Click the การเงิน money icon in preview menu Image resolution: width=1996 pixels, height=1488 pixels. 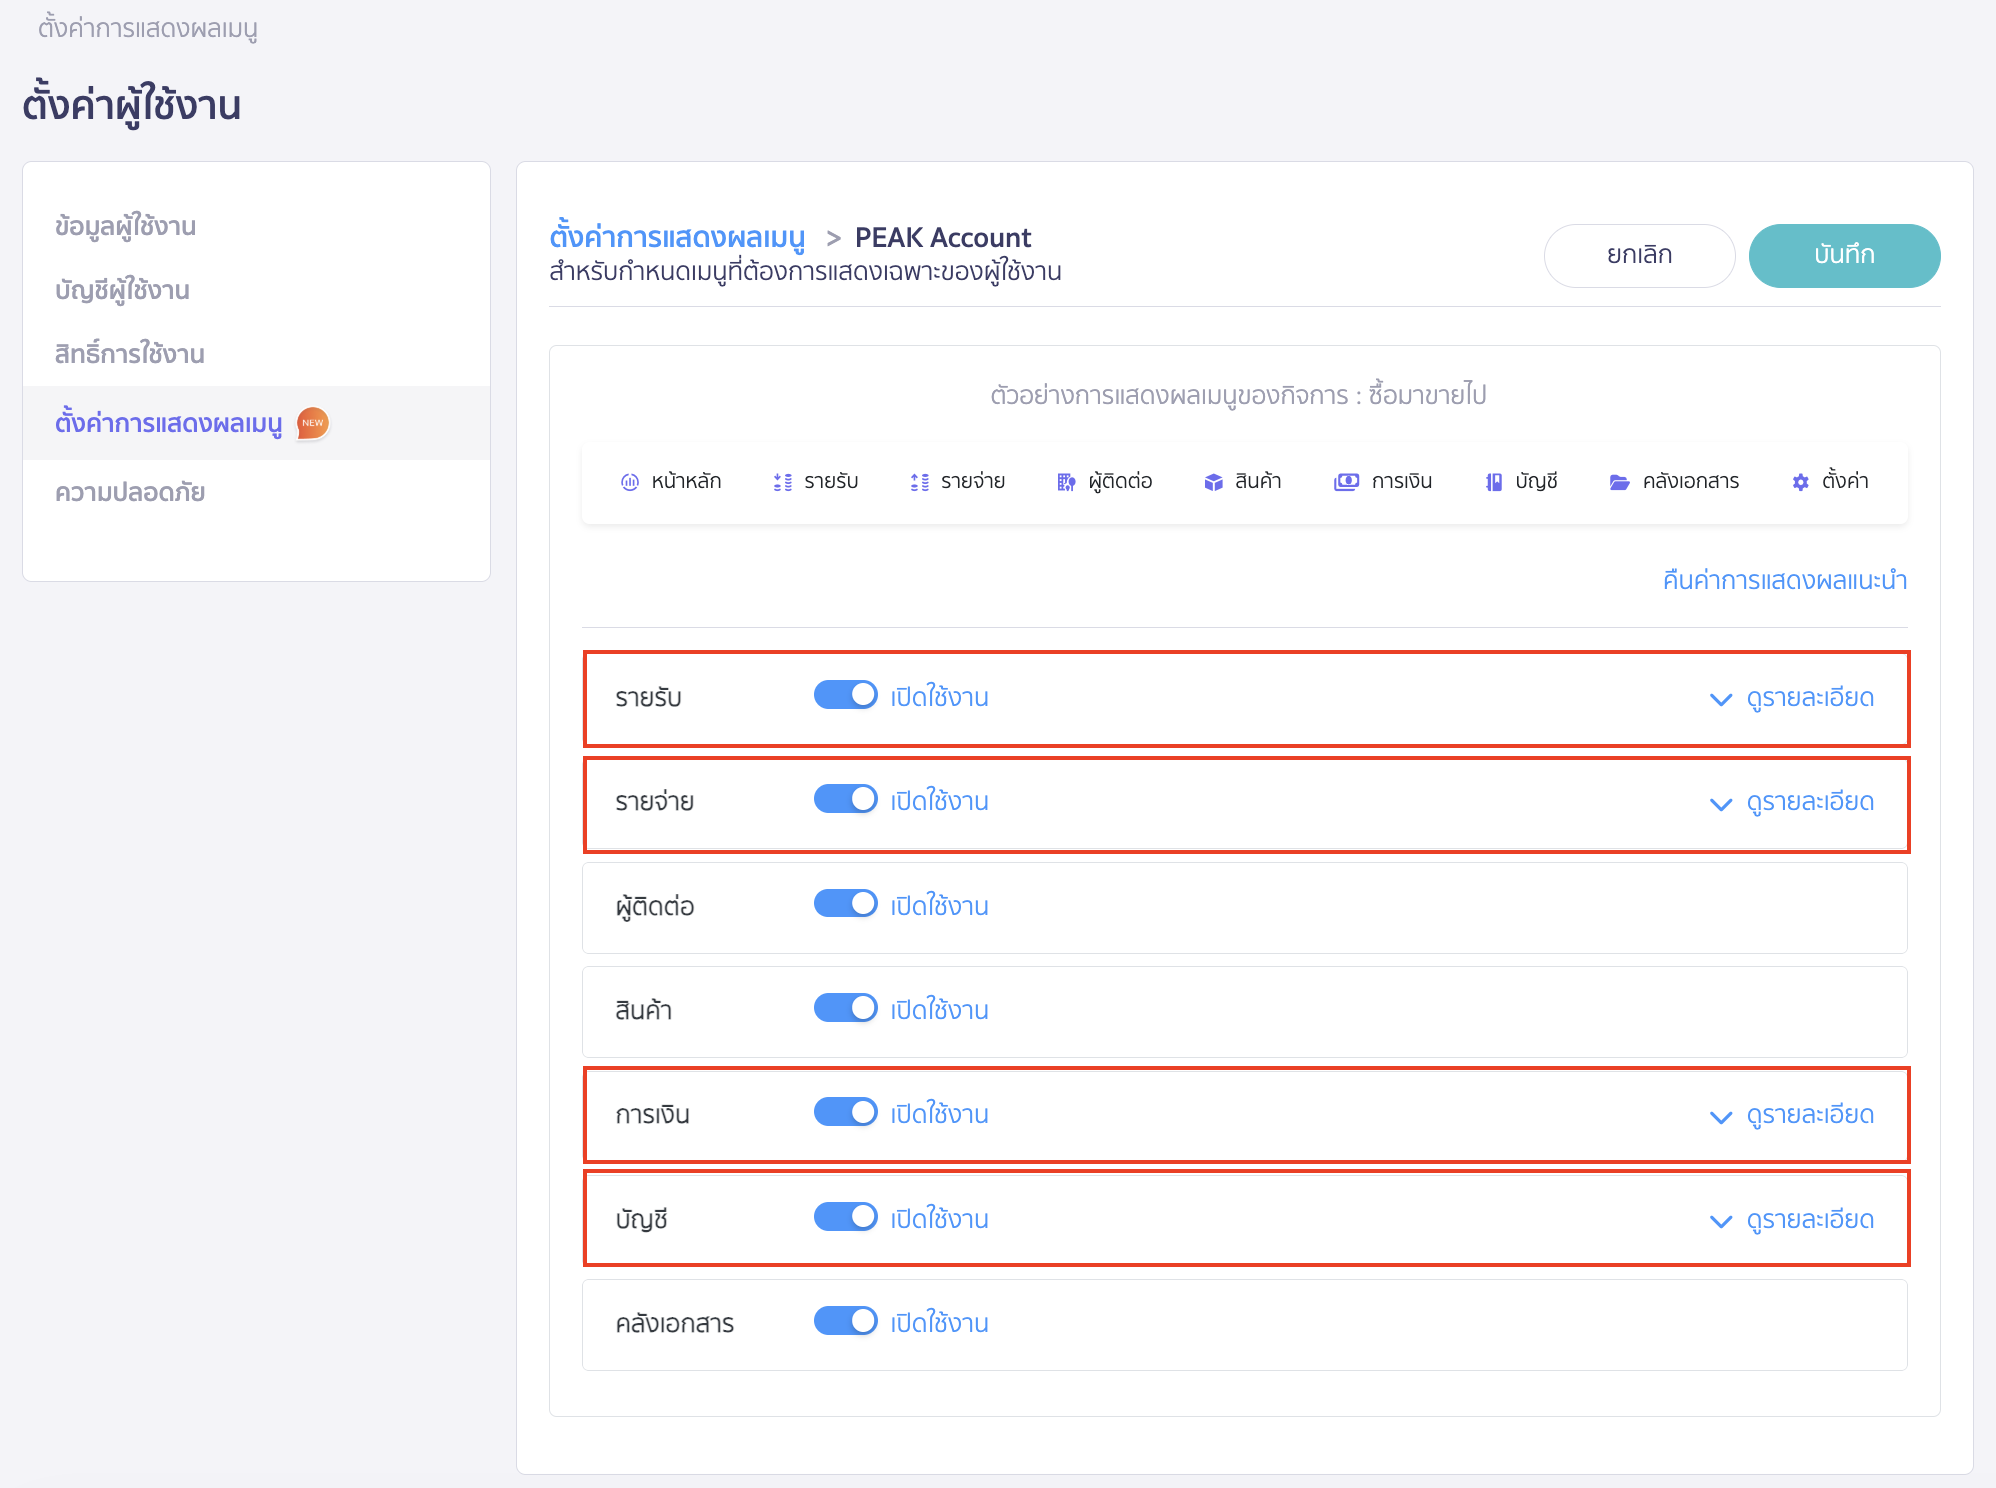tap(1346, 482)
